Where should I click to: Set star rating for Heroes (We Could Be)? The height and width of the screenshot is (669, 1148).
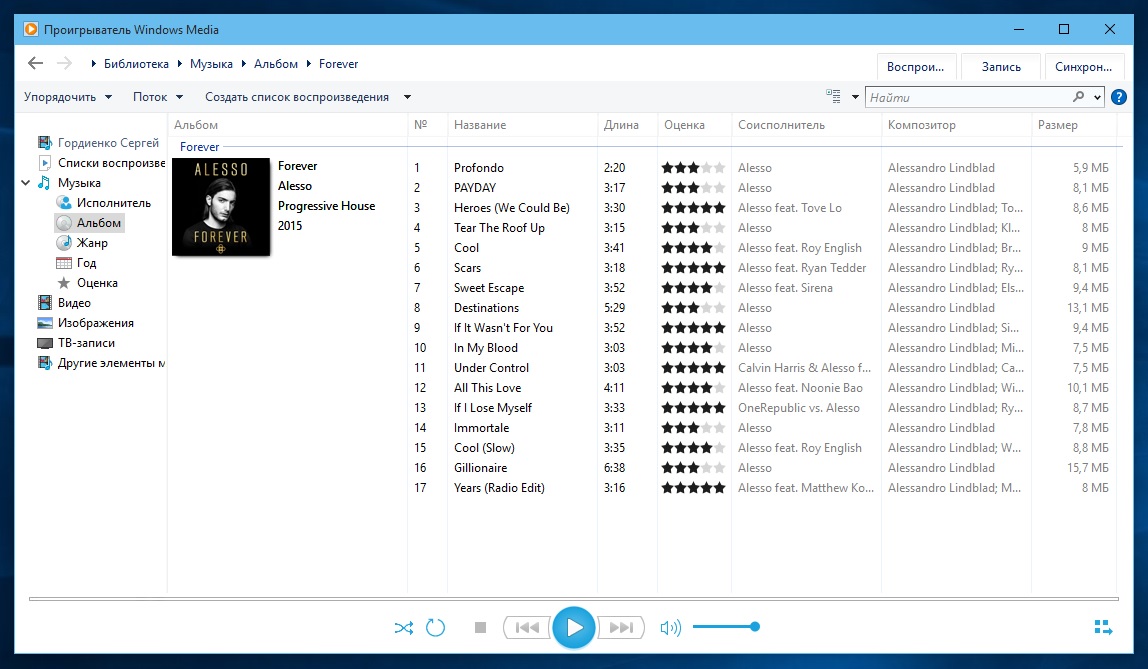point(693,208)
